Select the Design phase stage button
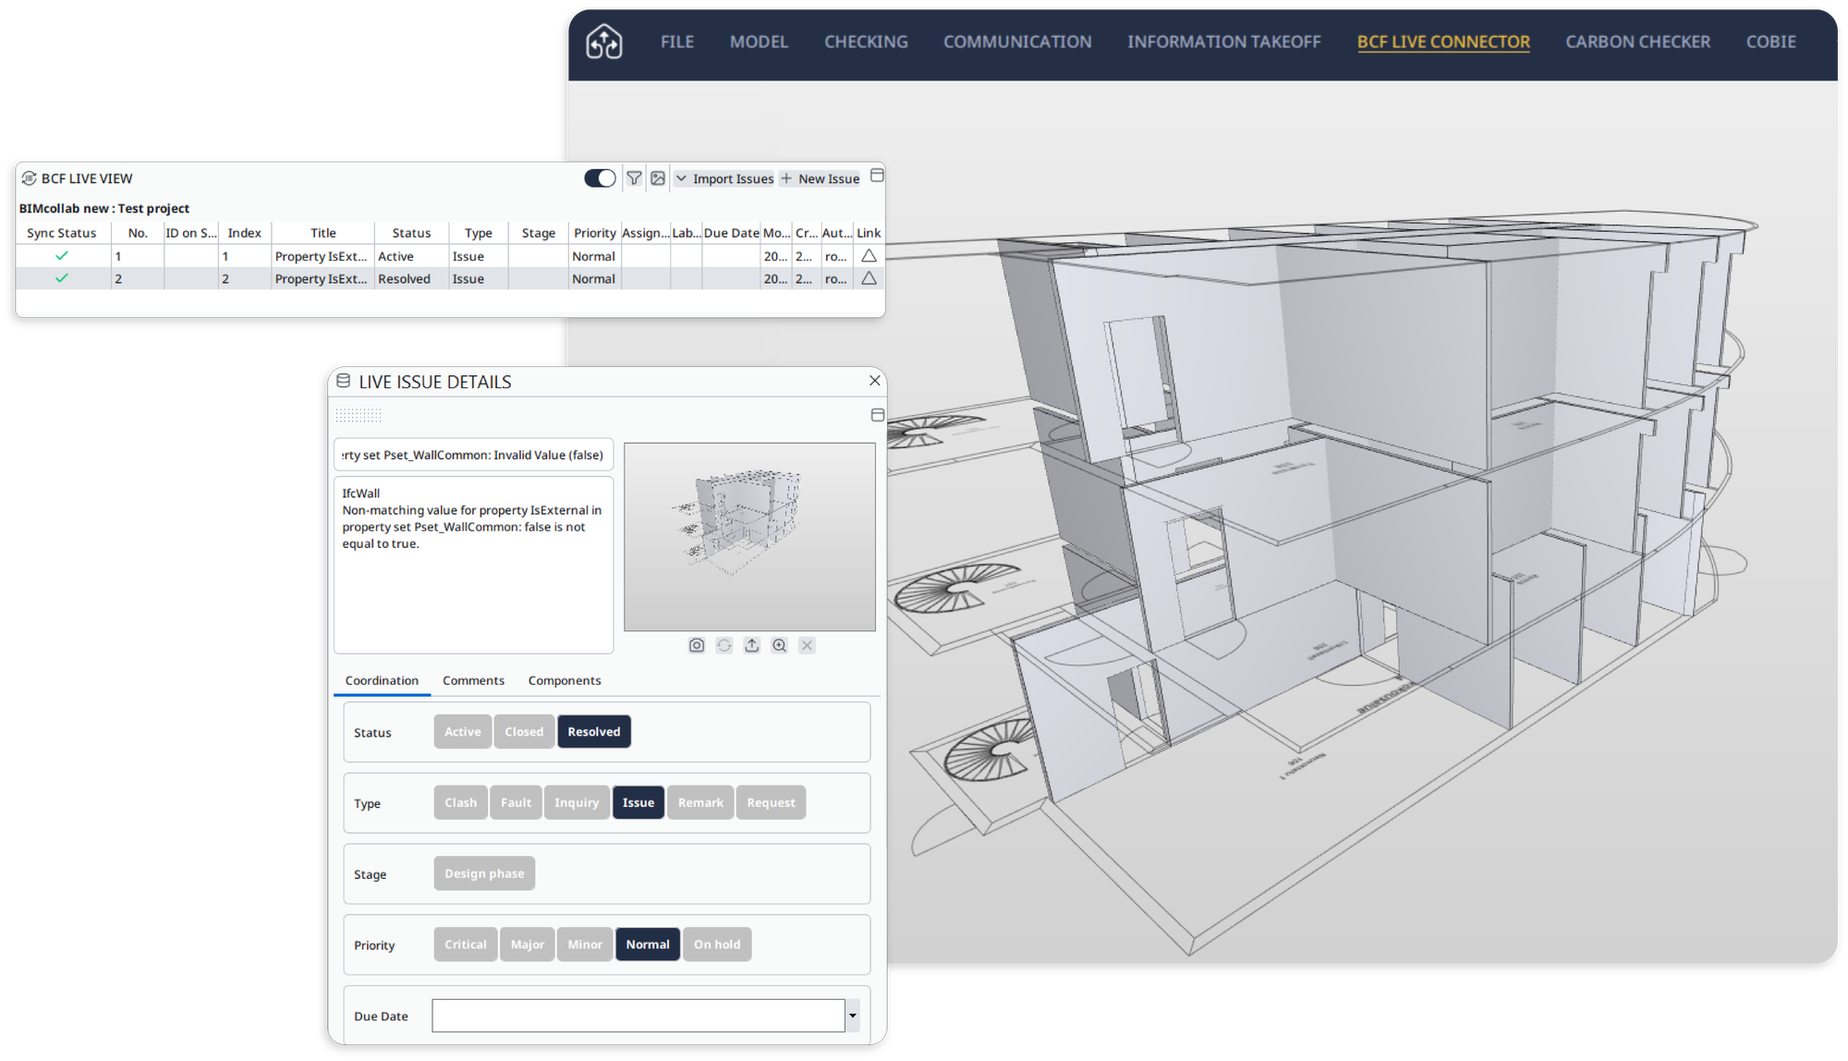1848x1061 pixels. tap(484, 873)
